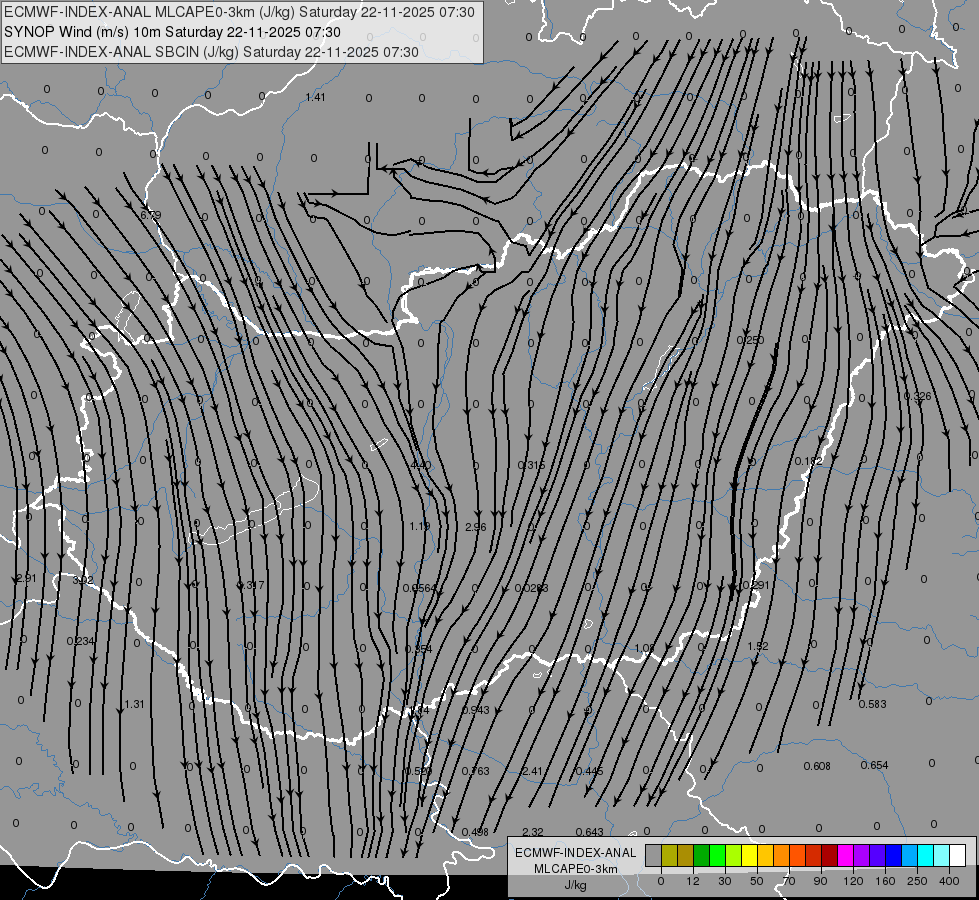Click the 0.943 value on the map

coord(476,710)
